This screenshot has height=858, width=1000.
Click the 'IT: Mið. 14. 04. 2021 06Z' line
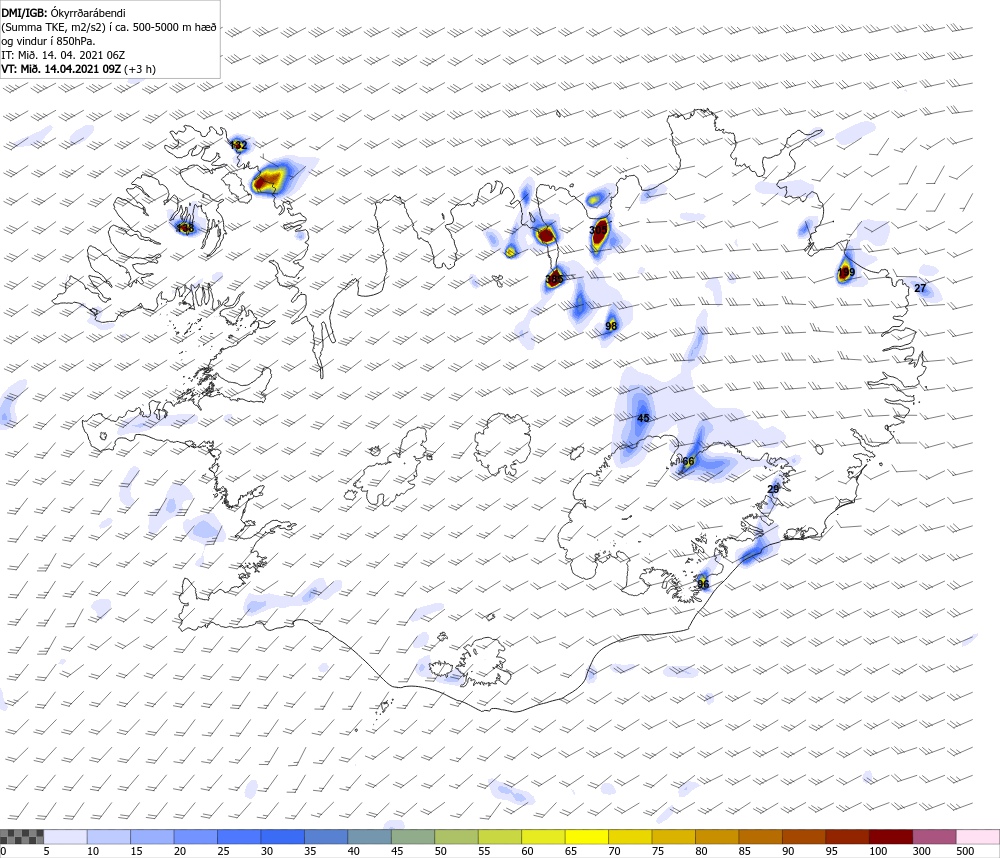[63, 55]
